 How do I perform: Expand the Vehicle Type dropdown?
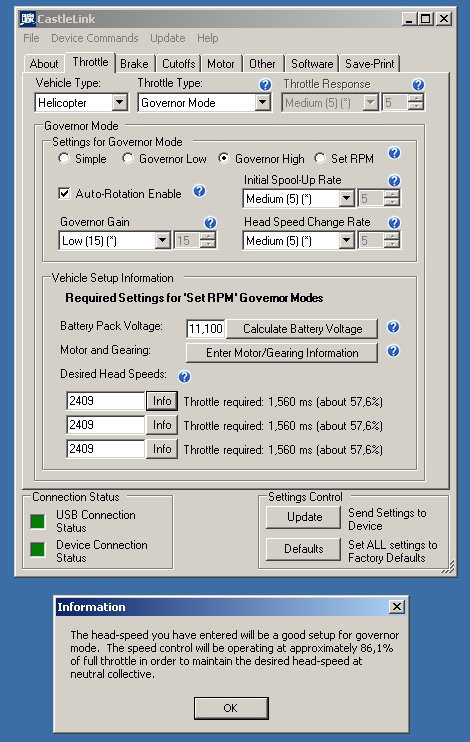click(x=120, y=102)
